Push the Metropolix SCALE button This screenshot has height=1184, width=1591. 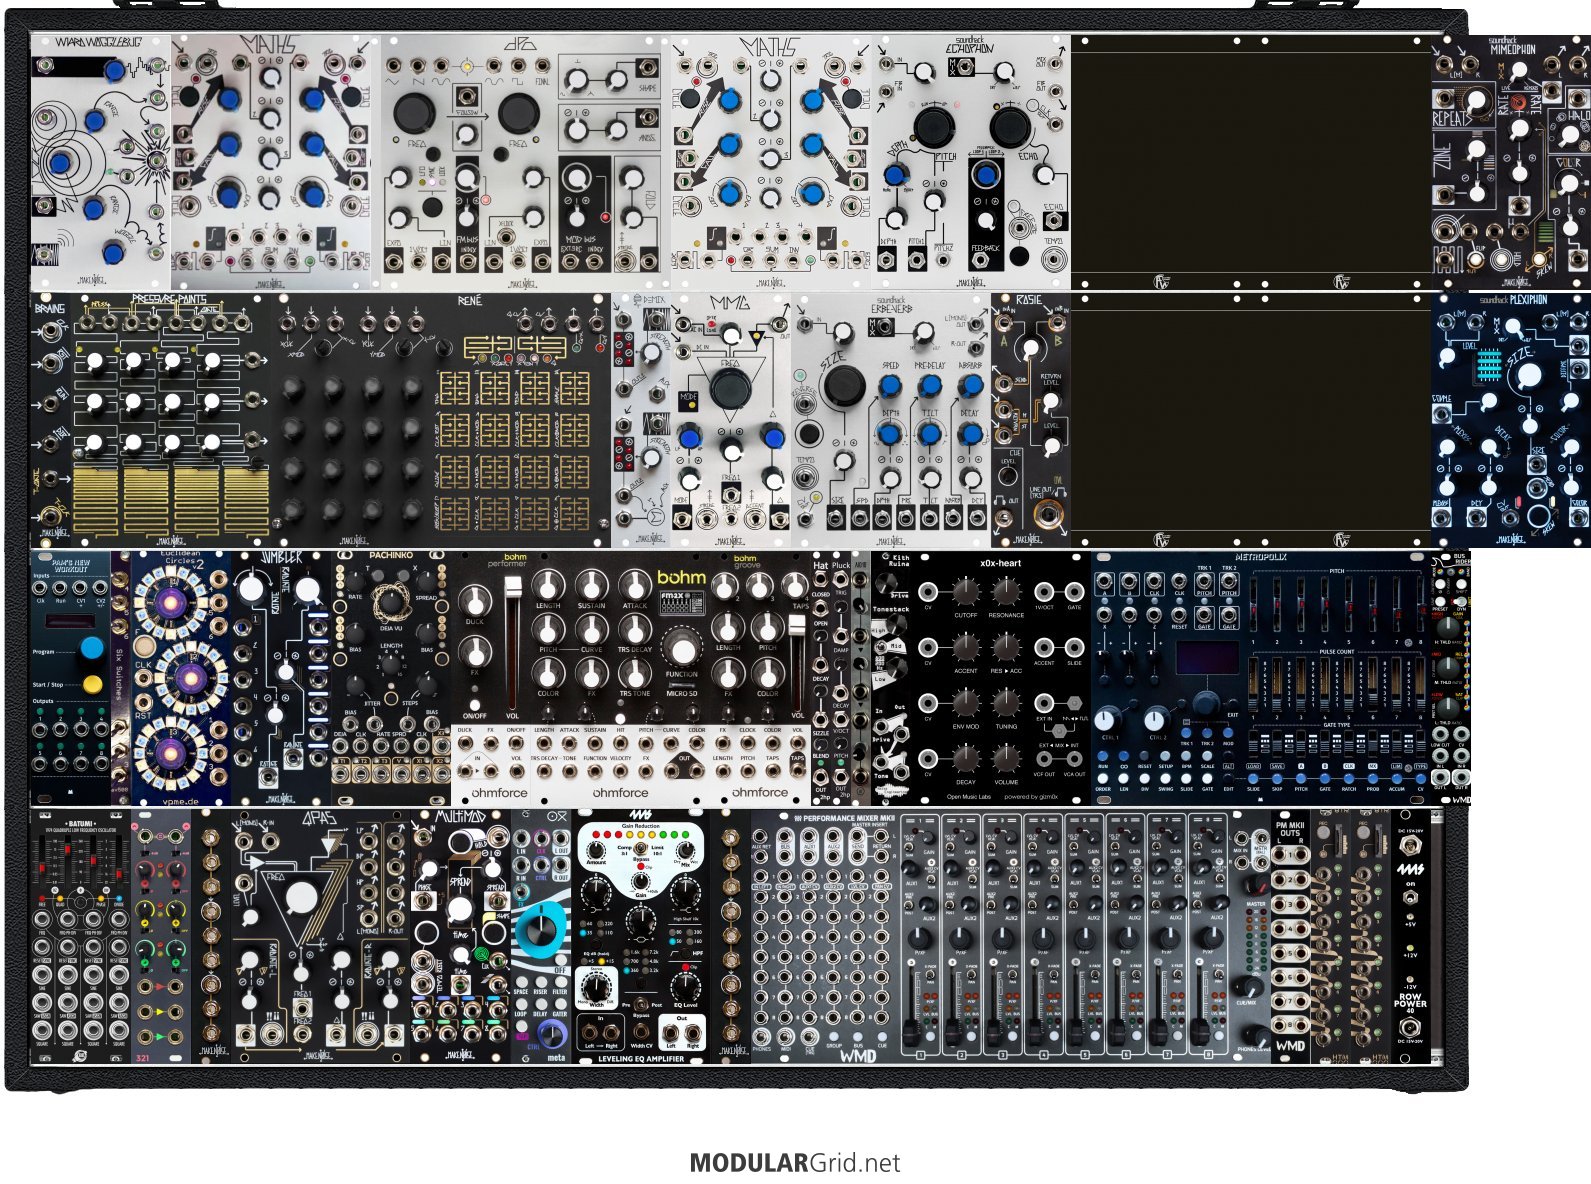pyautogui.click(x=1208, y=755)
